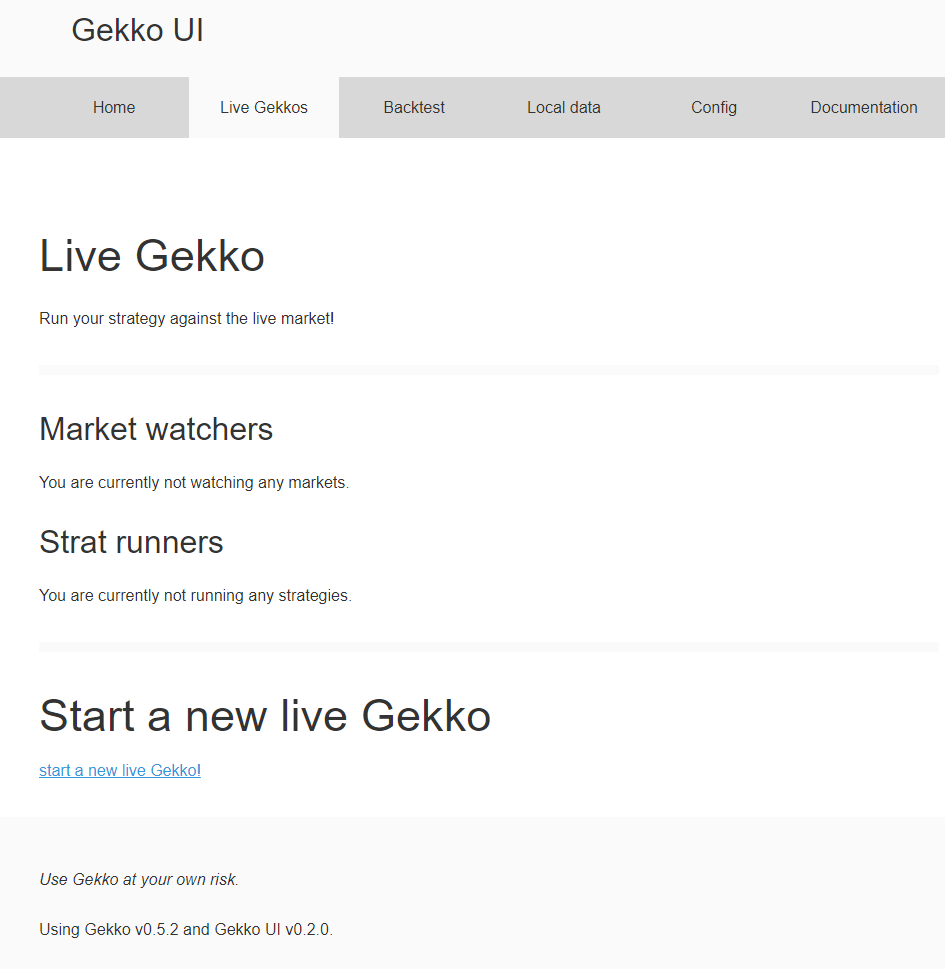Screen dimensions: 945x969
Task: Go to the Local data tab
Action: tap(564, 108)
